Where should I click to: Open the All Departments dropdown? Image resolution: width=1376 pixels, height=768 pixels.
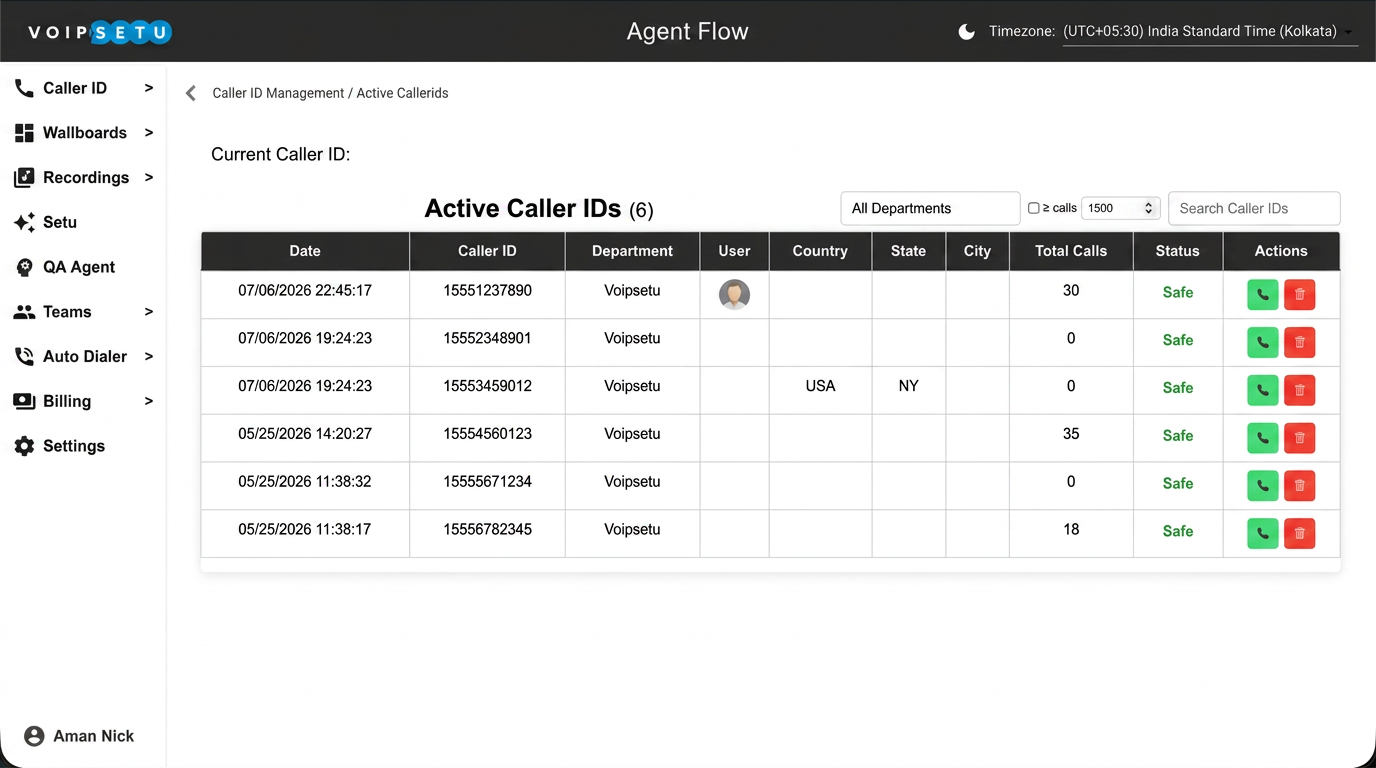930,208
